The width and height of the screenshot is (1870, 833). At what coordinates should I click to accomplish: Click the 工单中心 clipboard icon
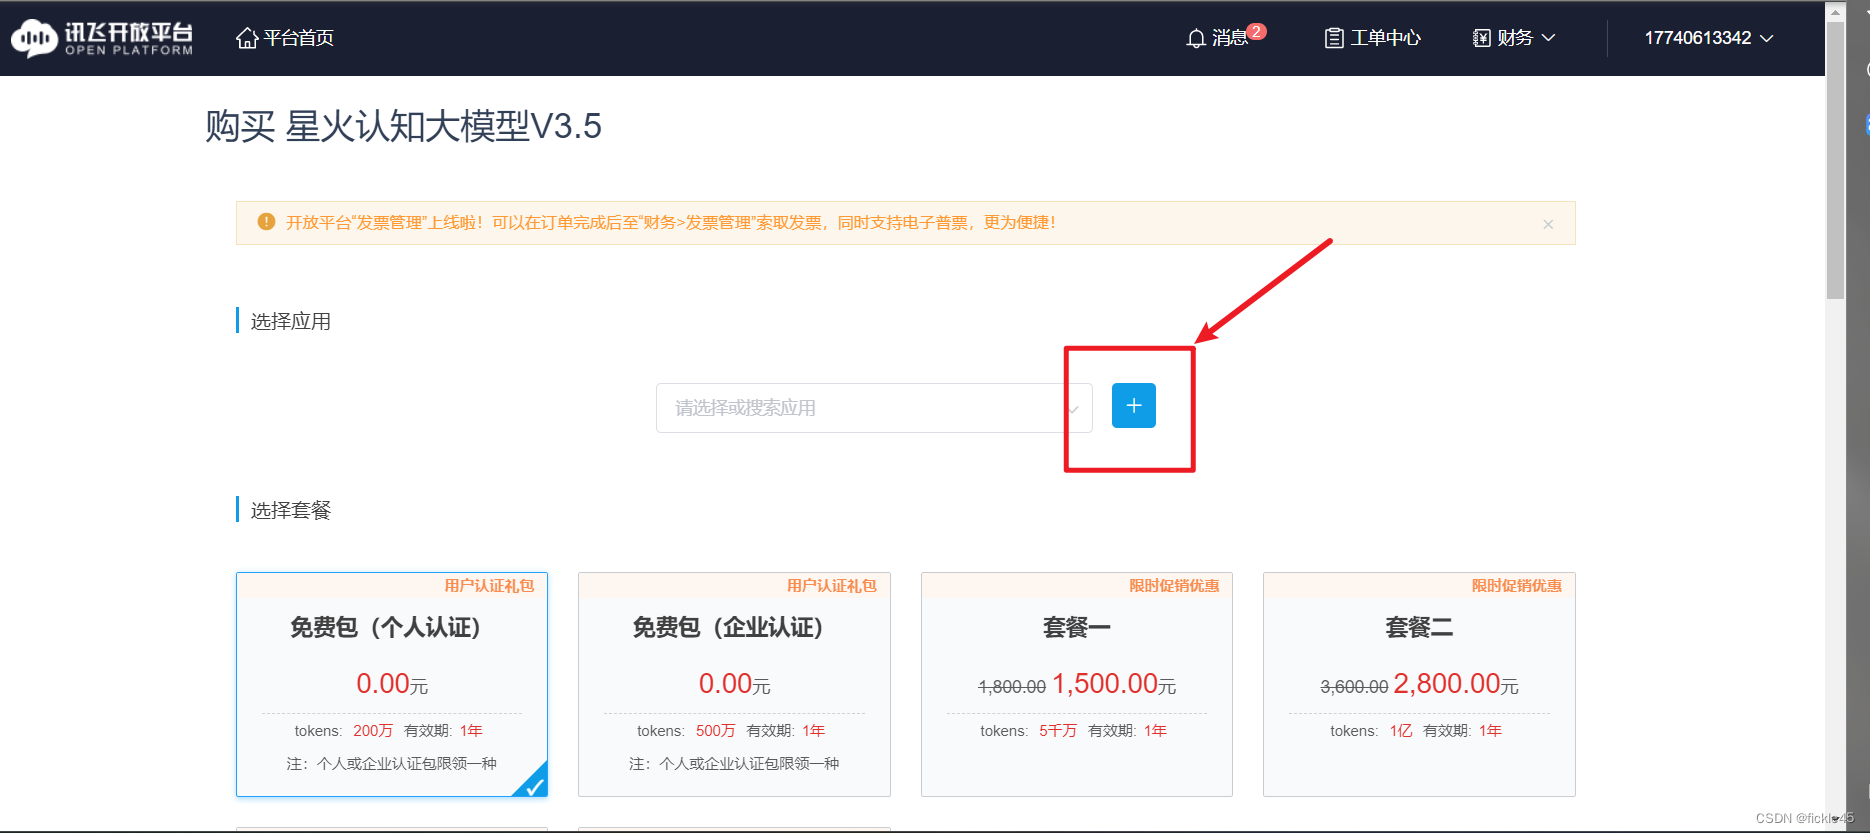(x=1334, y=38)
